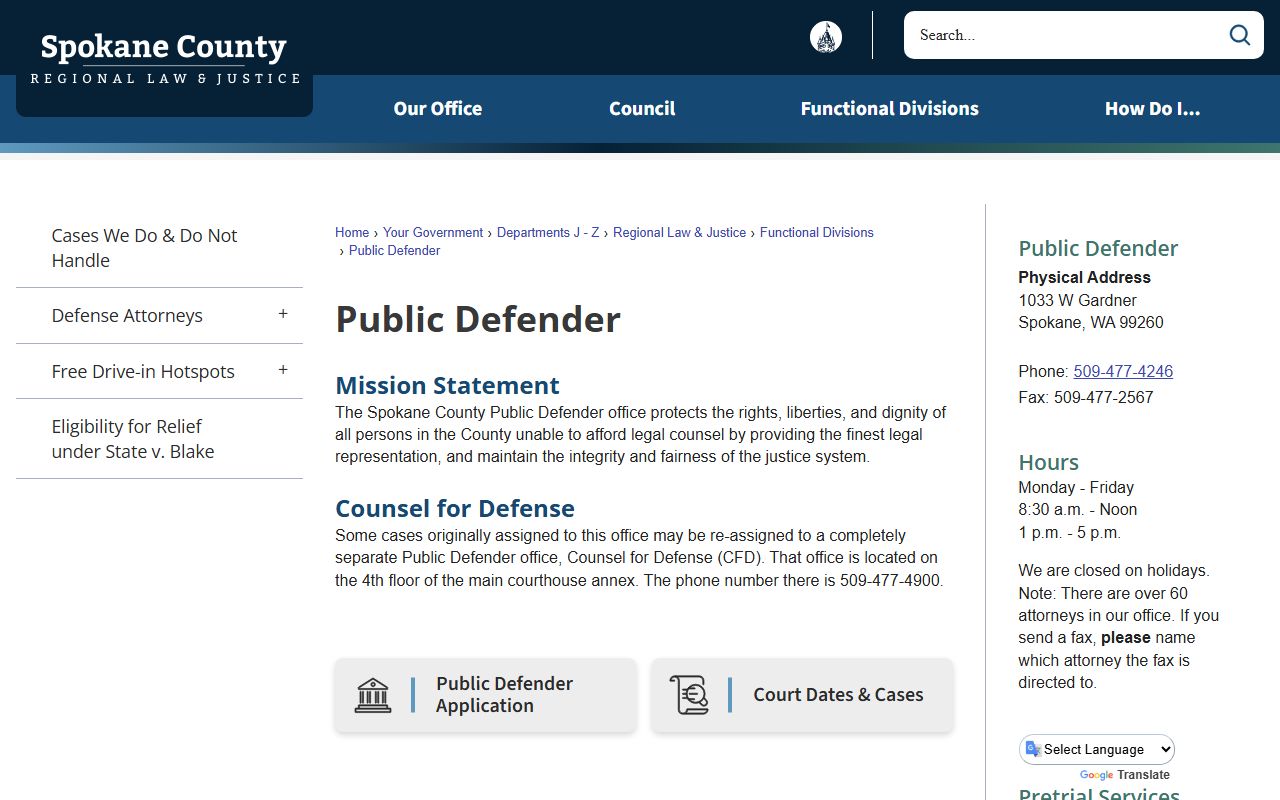Click the Public Defender page title
1280x800 pixels.
pyautogui.click(x=478, y=319)
